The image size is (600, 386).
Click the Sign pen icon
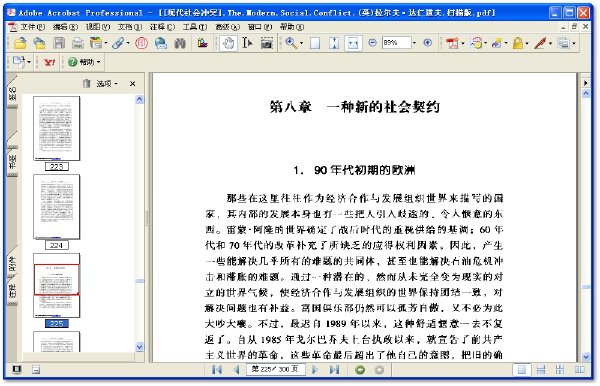click(x=540, y=43)
